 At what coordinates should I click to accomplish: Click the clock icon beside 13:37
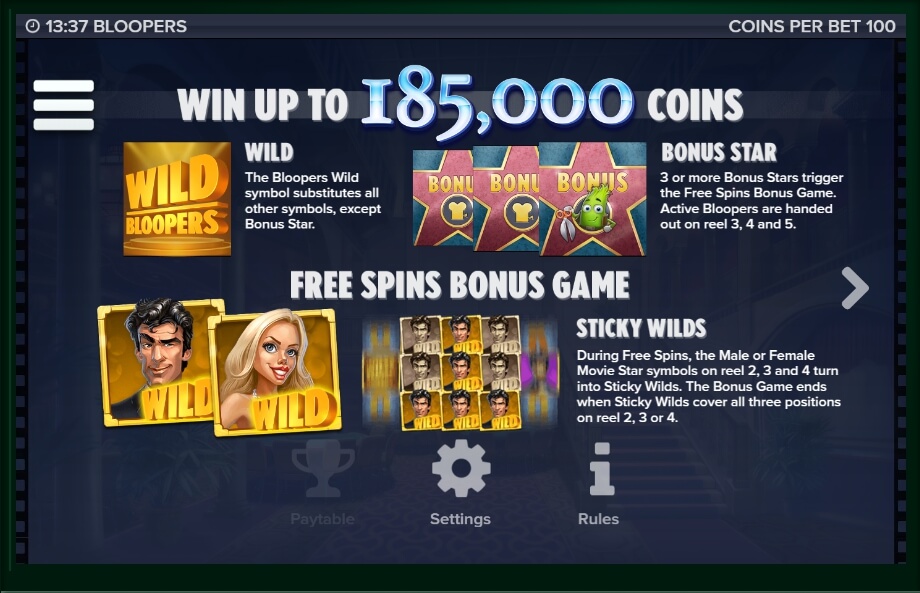point(33,26)
